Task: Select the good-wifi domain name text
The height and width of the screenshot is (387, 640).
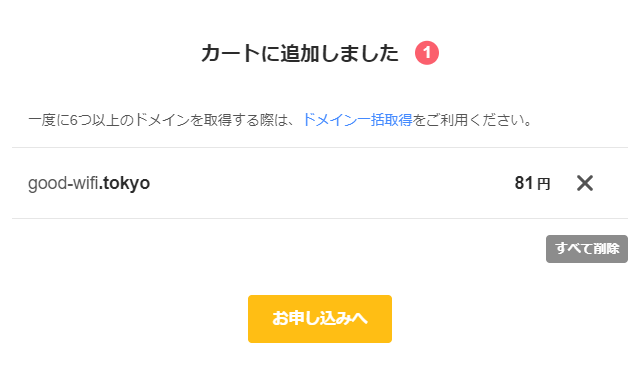Action: coord(63,183)
